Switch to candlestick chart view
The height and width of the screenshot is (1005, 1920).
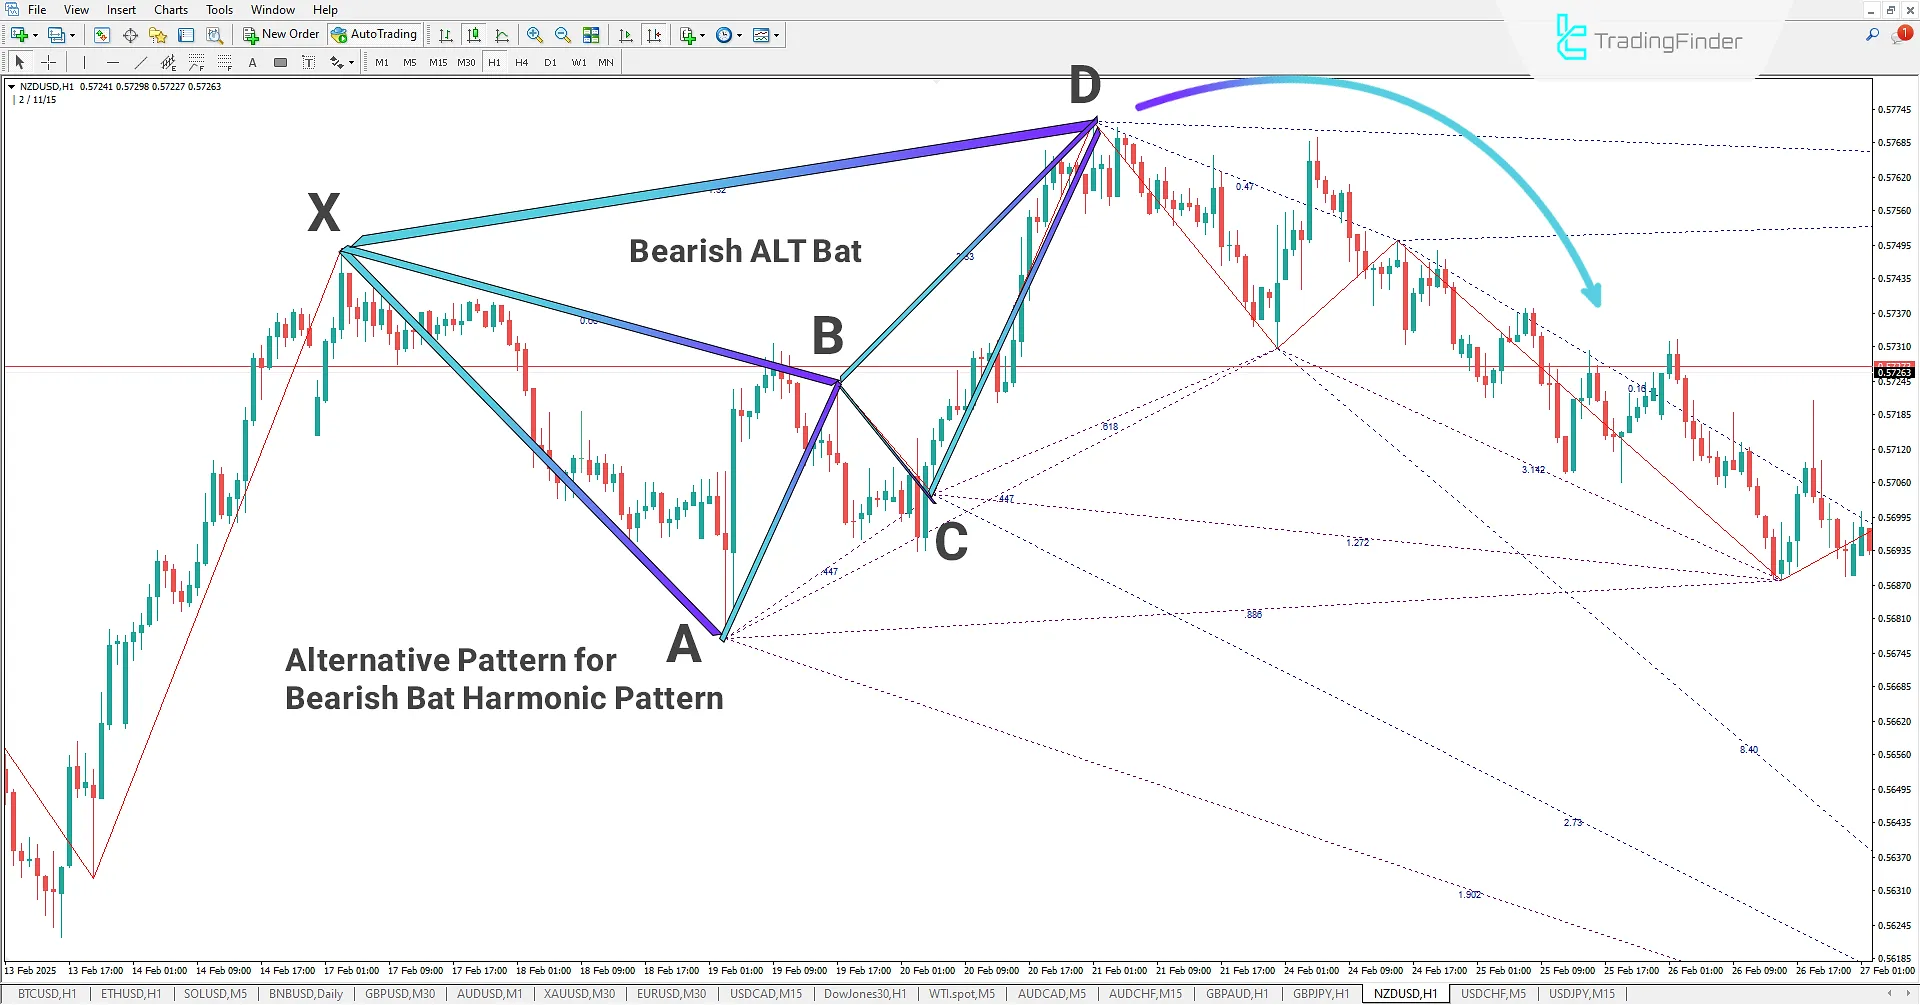473,35
